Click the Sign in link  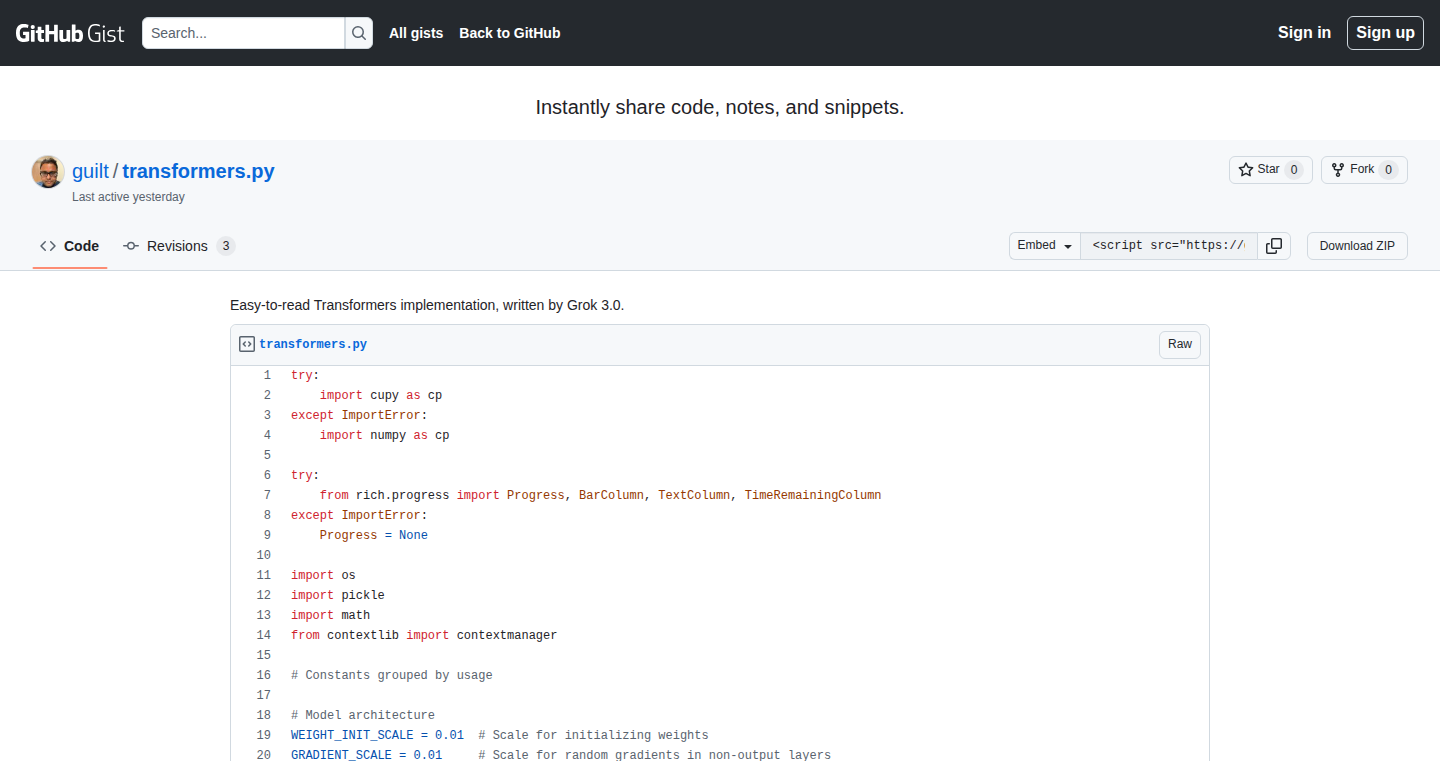point(1304,33)
